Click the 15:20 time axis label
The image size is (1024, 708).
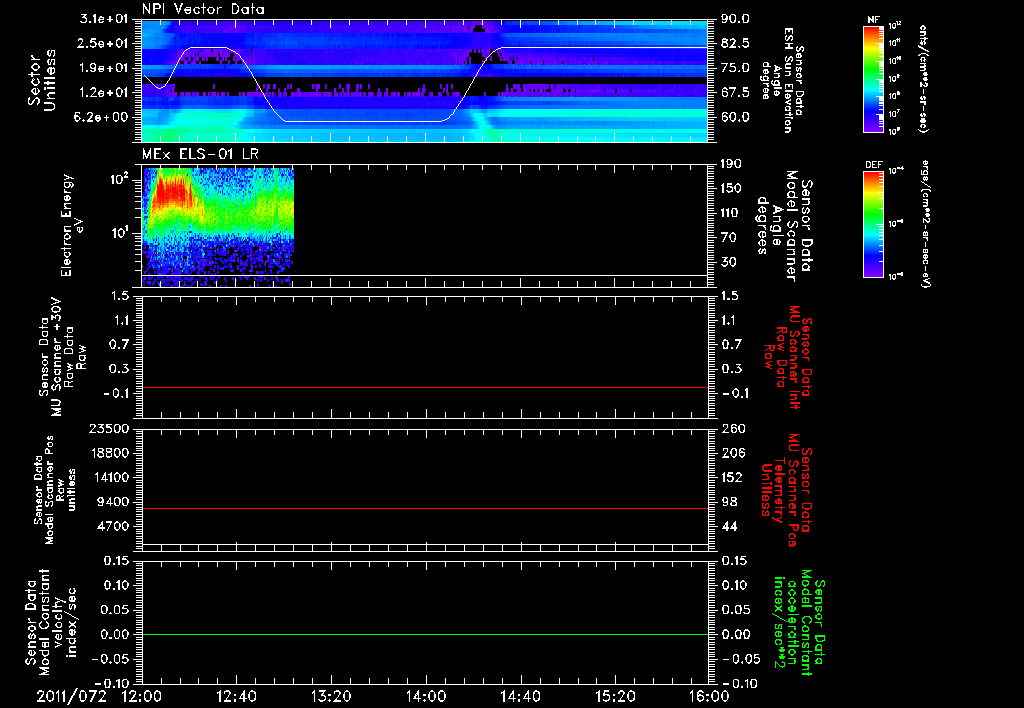click(x=615, y=696)
